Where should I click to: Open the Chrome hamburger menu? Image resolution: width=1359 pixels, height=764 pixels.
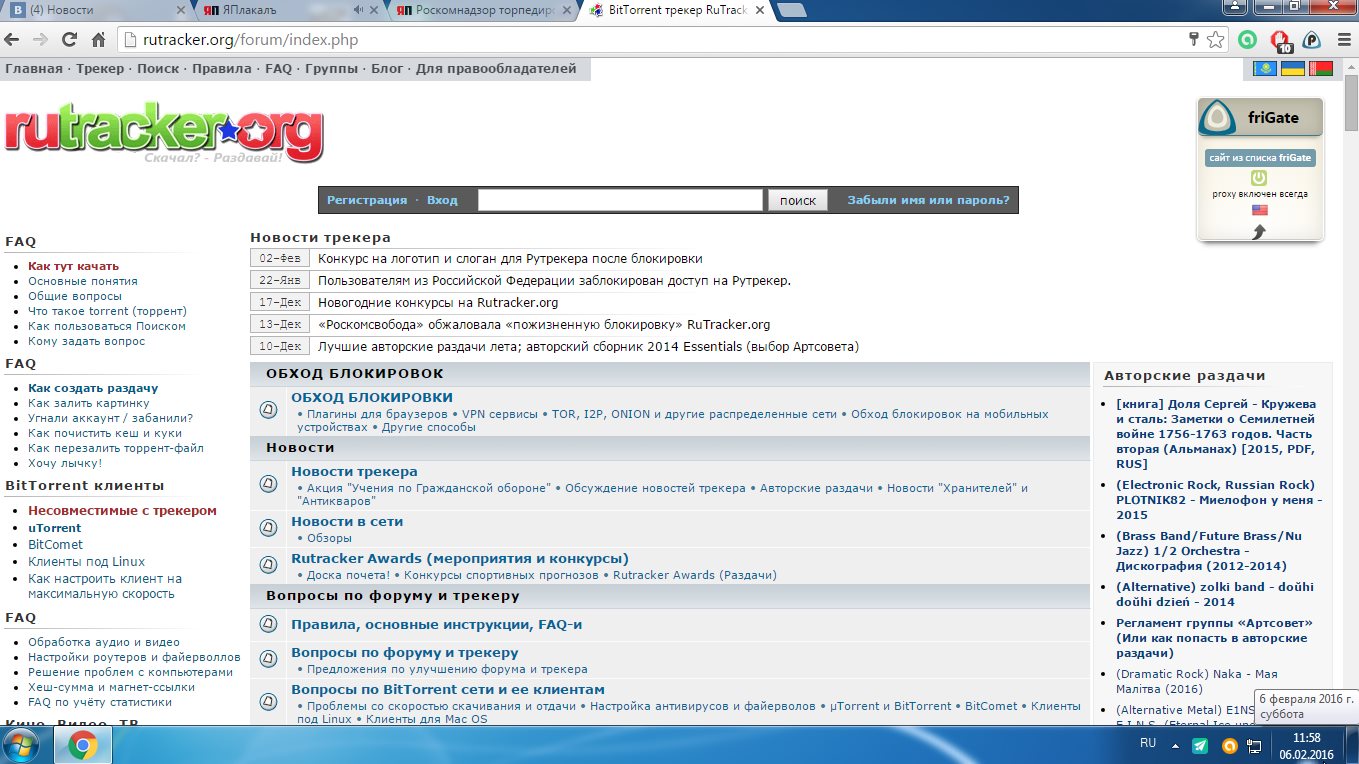point(1342,40)
